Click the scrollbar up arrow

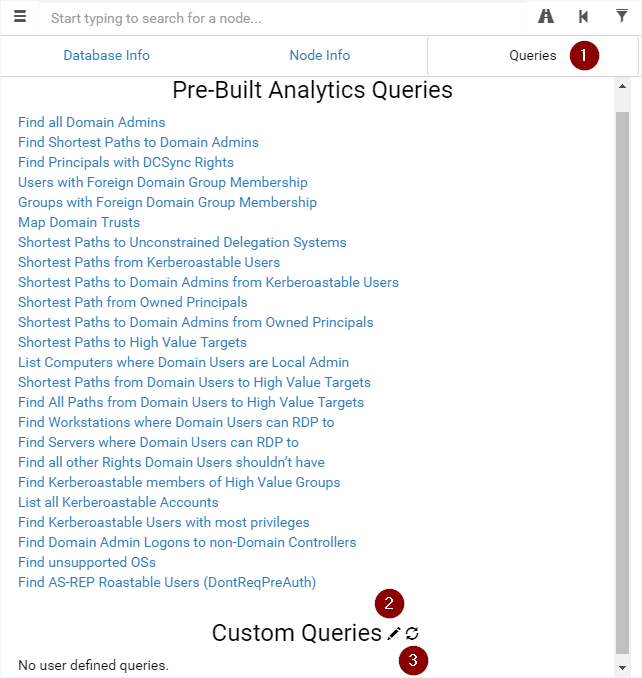(622, 86)
